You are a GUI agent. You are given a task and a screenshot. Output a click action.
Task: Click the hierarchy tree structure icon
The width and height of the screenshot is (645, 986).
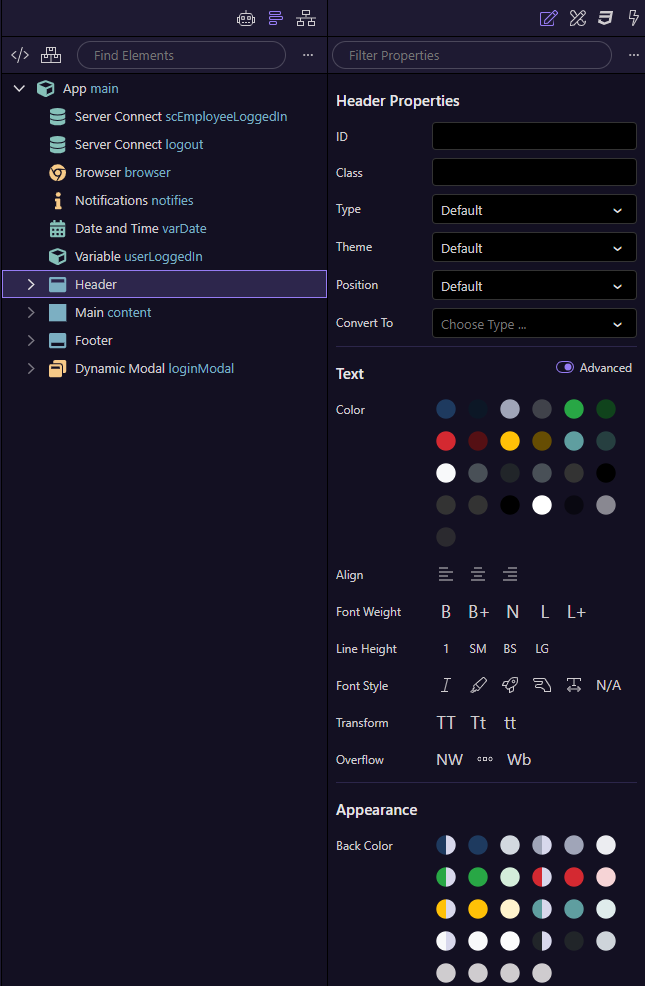point(305,18)
